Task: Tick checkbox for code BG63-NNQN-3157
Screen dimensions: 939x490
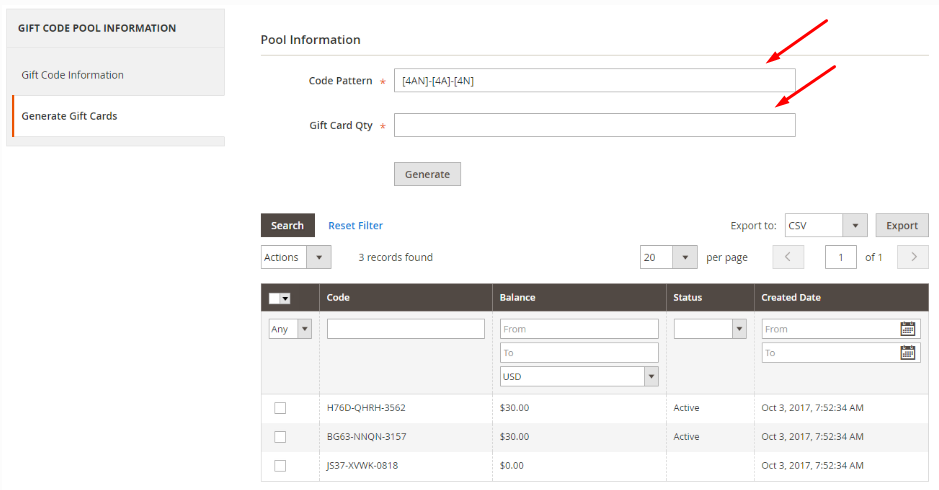Action: pyautogui.click(x=280, y=437)
